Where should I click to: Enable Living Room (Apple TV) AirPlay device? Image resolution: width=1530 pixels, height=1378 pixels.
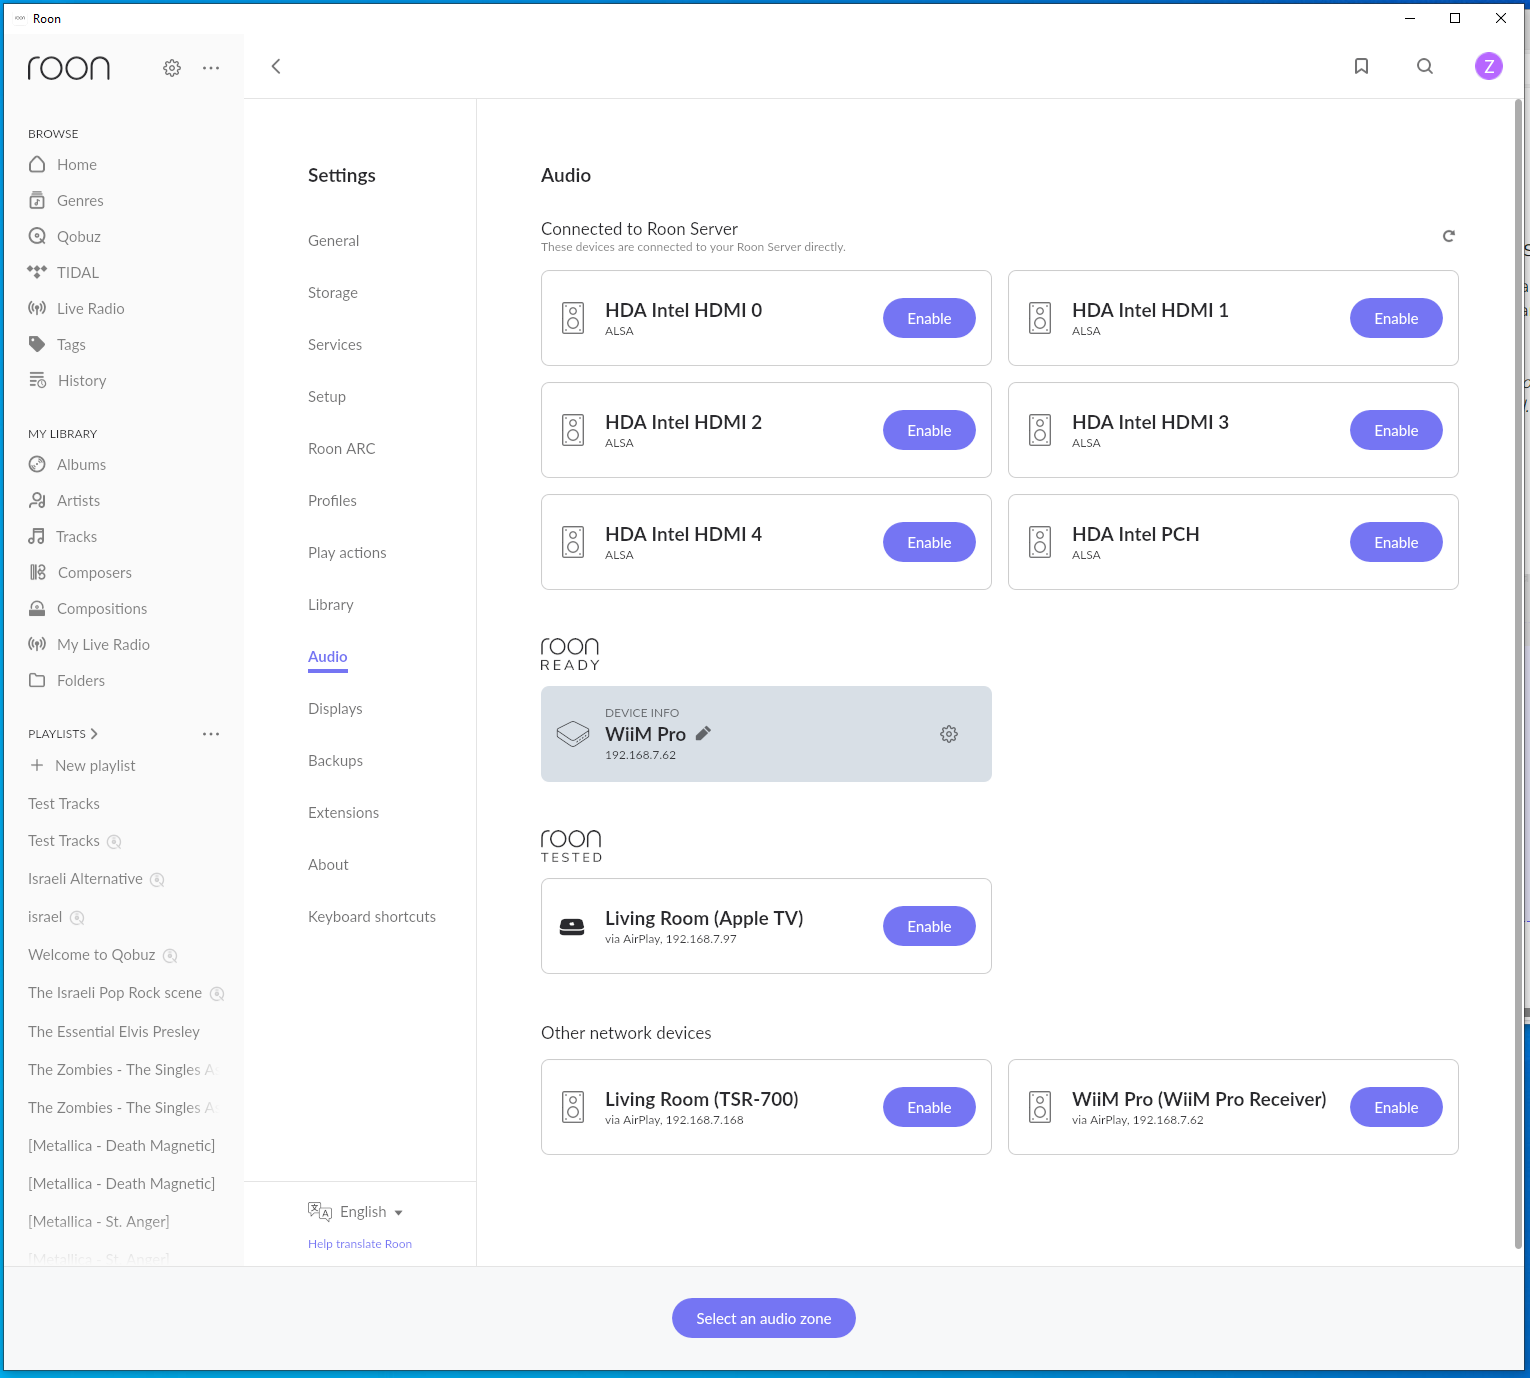pos(929,926)
